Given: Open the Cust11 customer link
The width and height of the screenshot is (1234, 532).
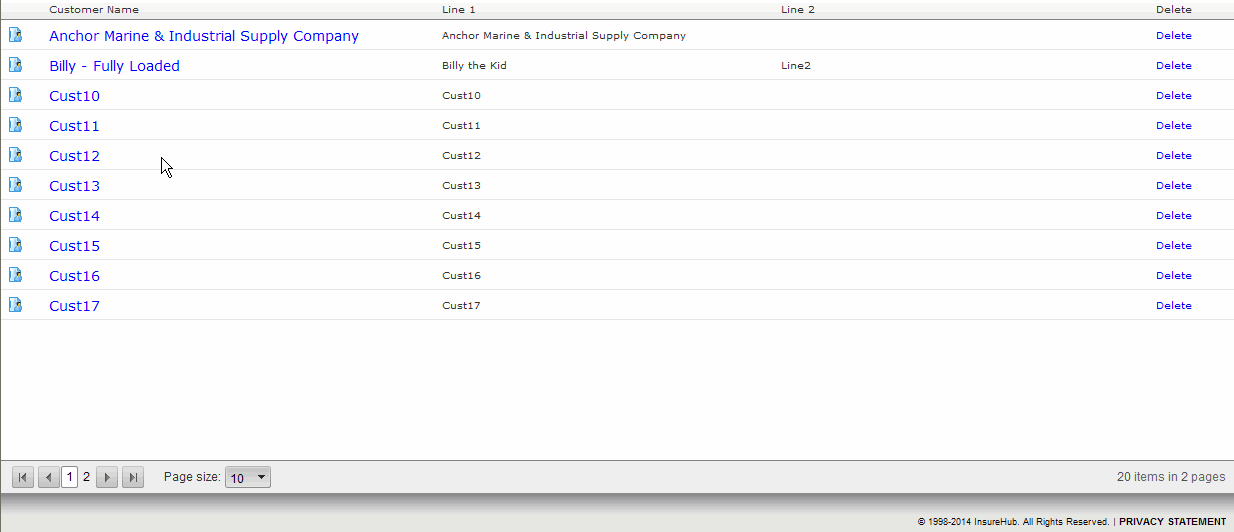Looking at the screenshot, I should (x=74, y=126).
